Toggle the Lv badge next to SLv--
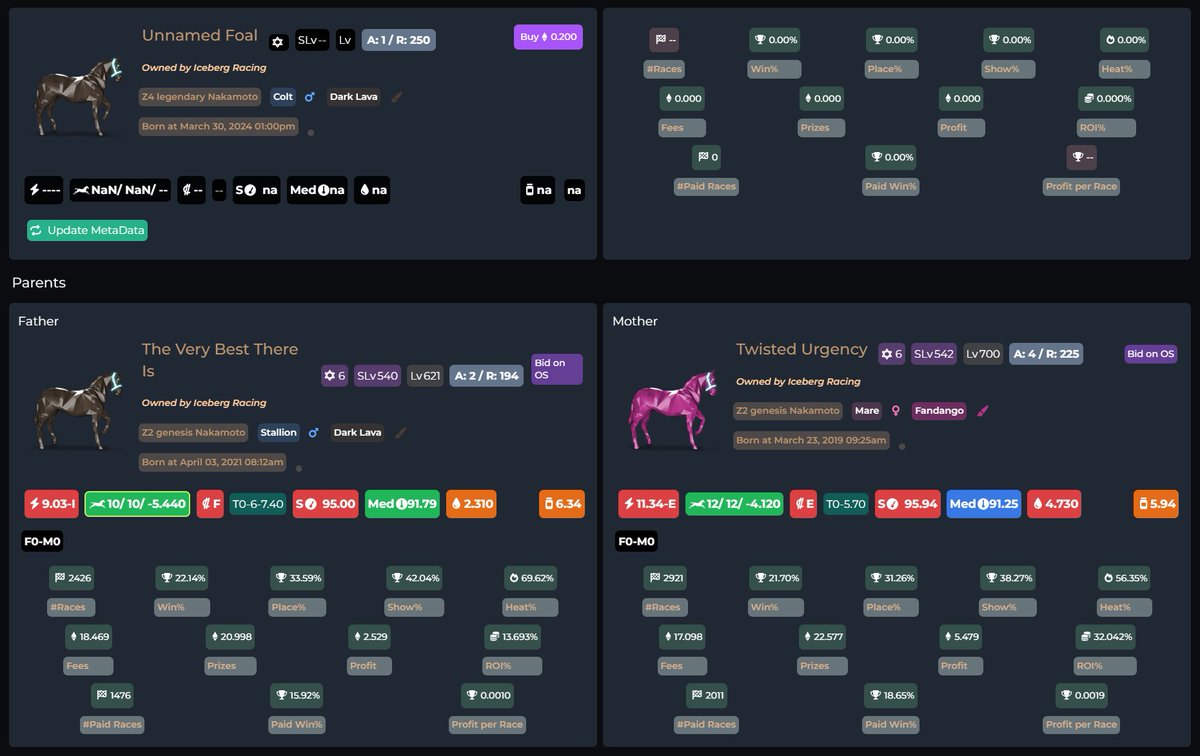This screenshot has height=756, width=1200. [x=345, y=42]
